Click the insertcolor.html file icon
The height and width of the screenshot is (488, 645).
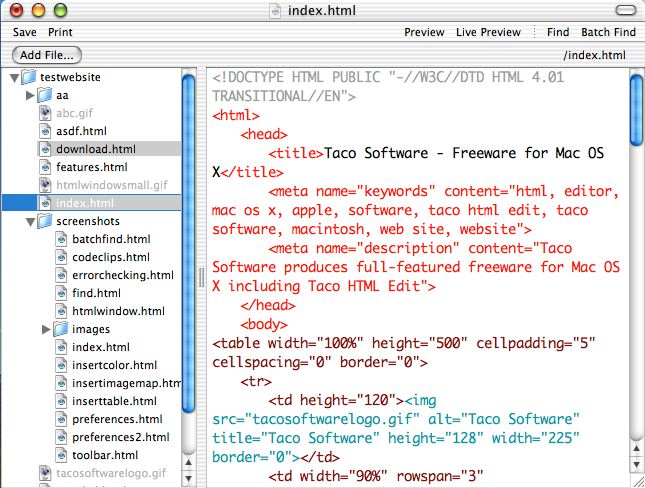pos(61,365)
